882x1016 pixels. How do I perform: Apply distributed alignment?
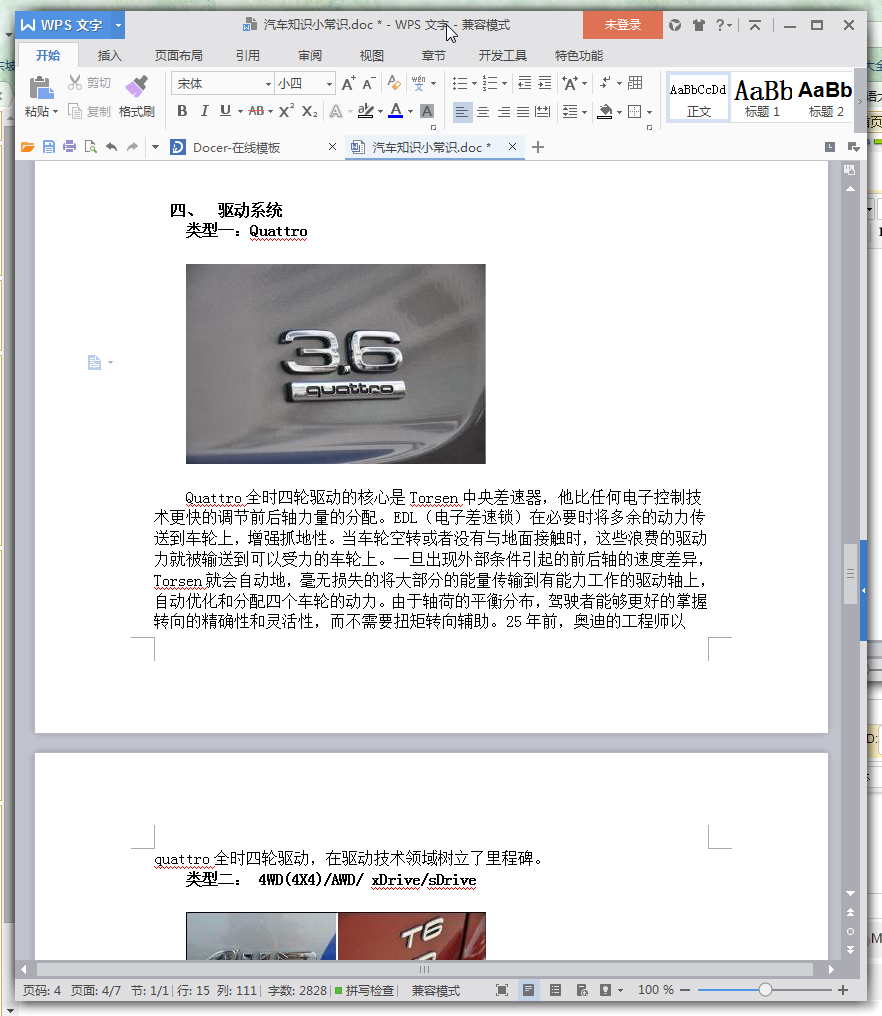coord(542,111)
